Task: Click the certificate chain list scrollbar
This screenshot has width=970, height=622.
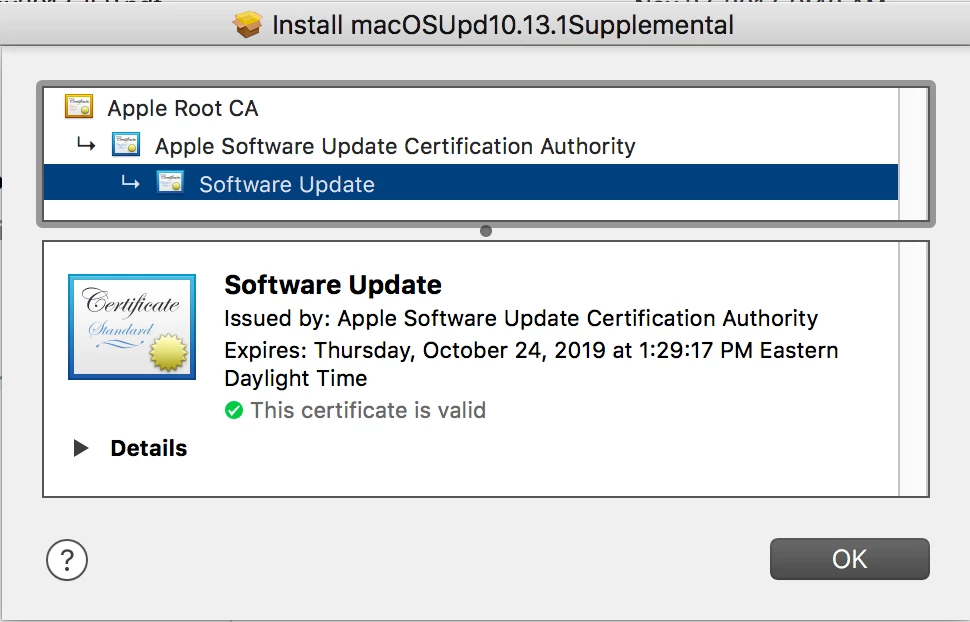Action: (x=913, y=153)
